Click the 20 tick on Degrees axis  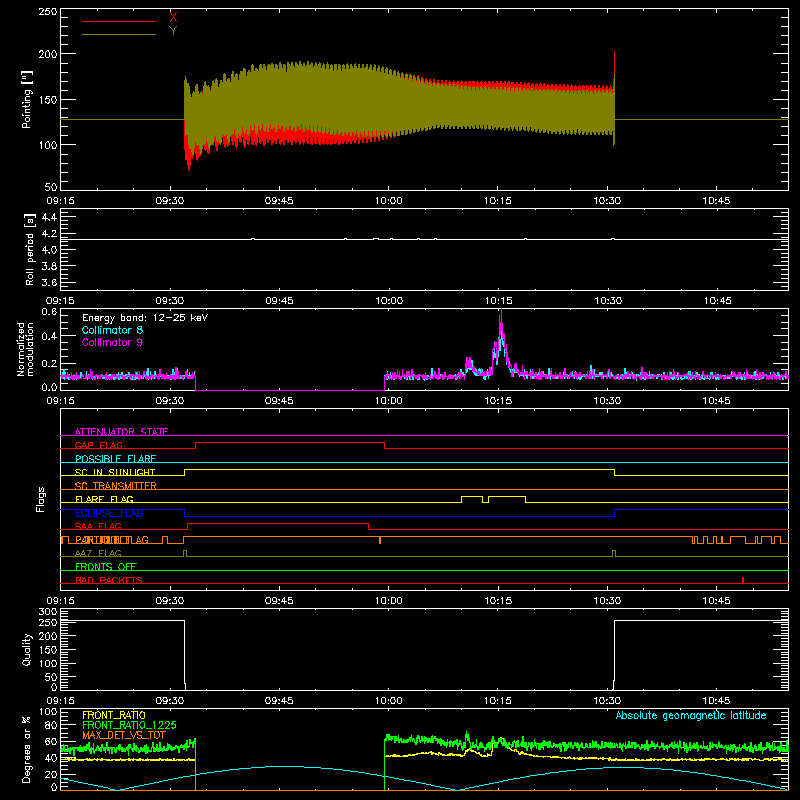51,774
